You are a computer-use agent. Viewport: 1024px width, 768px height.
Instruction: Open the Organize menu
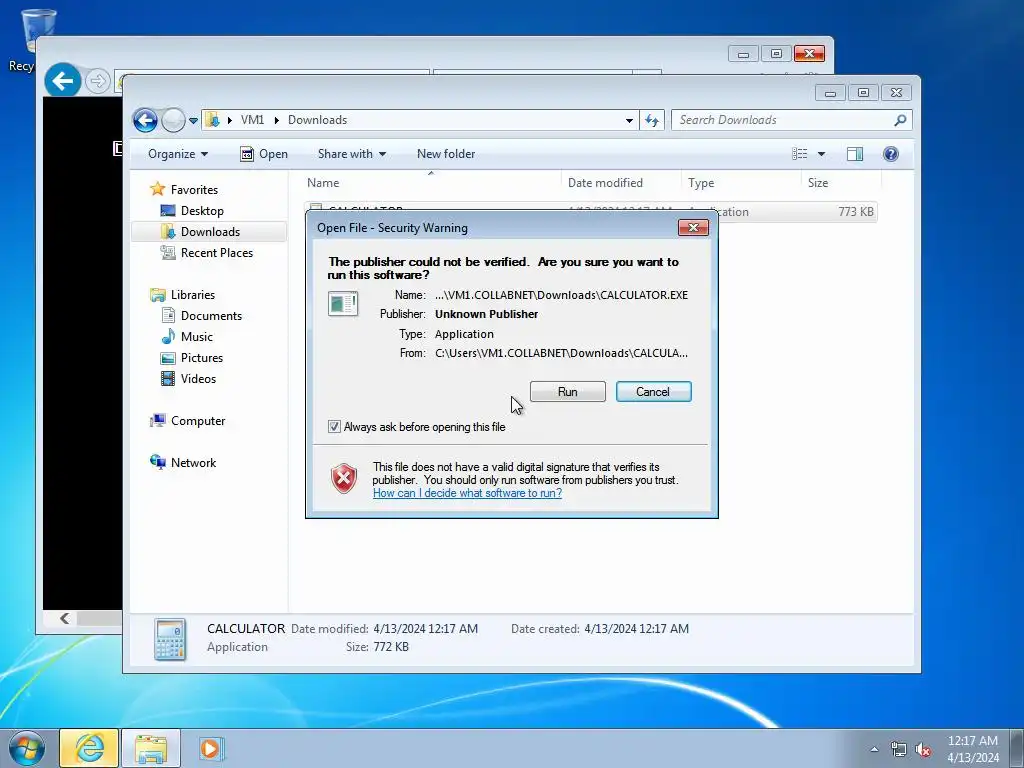(178, 154)
